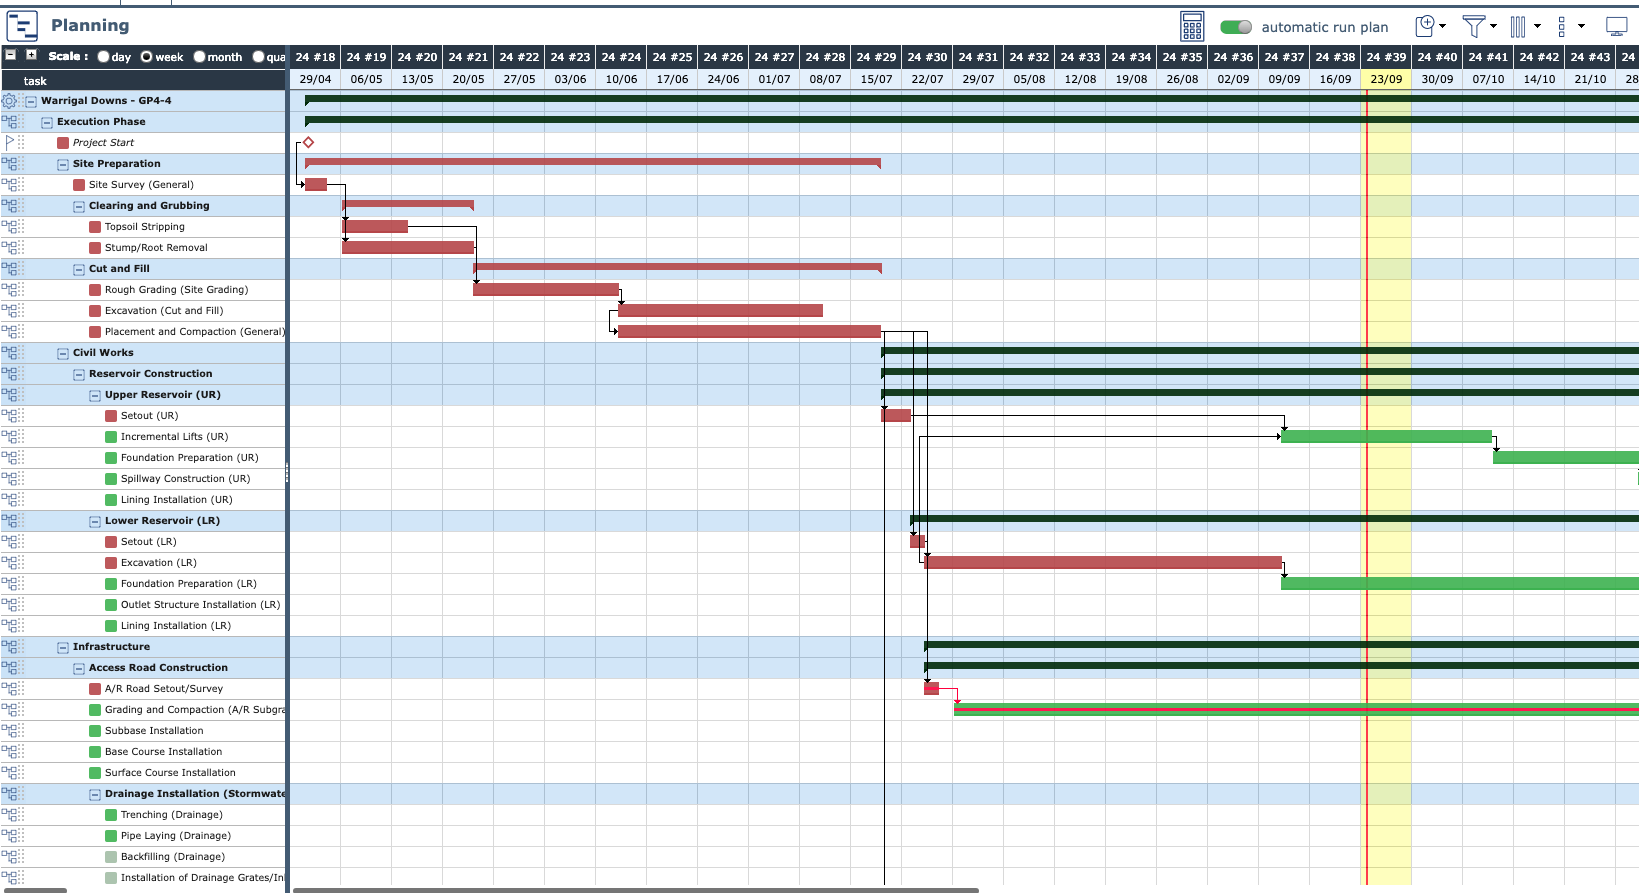The image size is (1639, 893).
Task: Click the Planning Gantt icon
Action: click(22, 26)
